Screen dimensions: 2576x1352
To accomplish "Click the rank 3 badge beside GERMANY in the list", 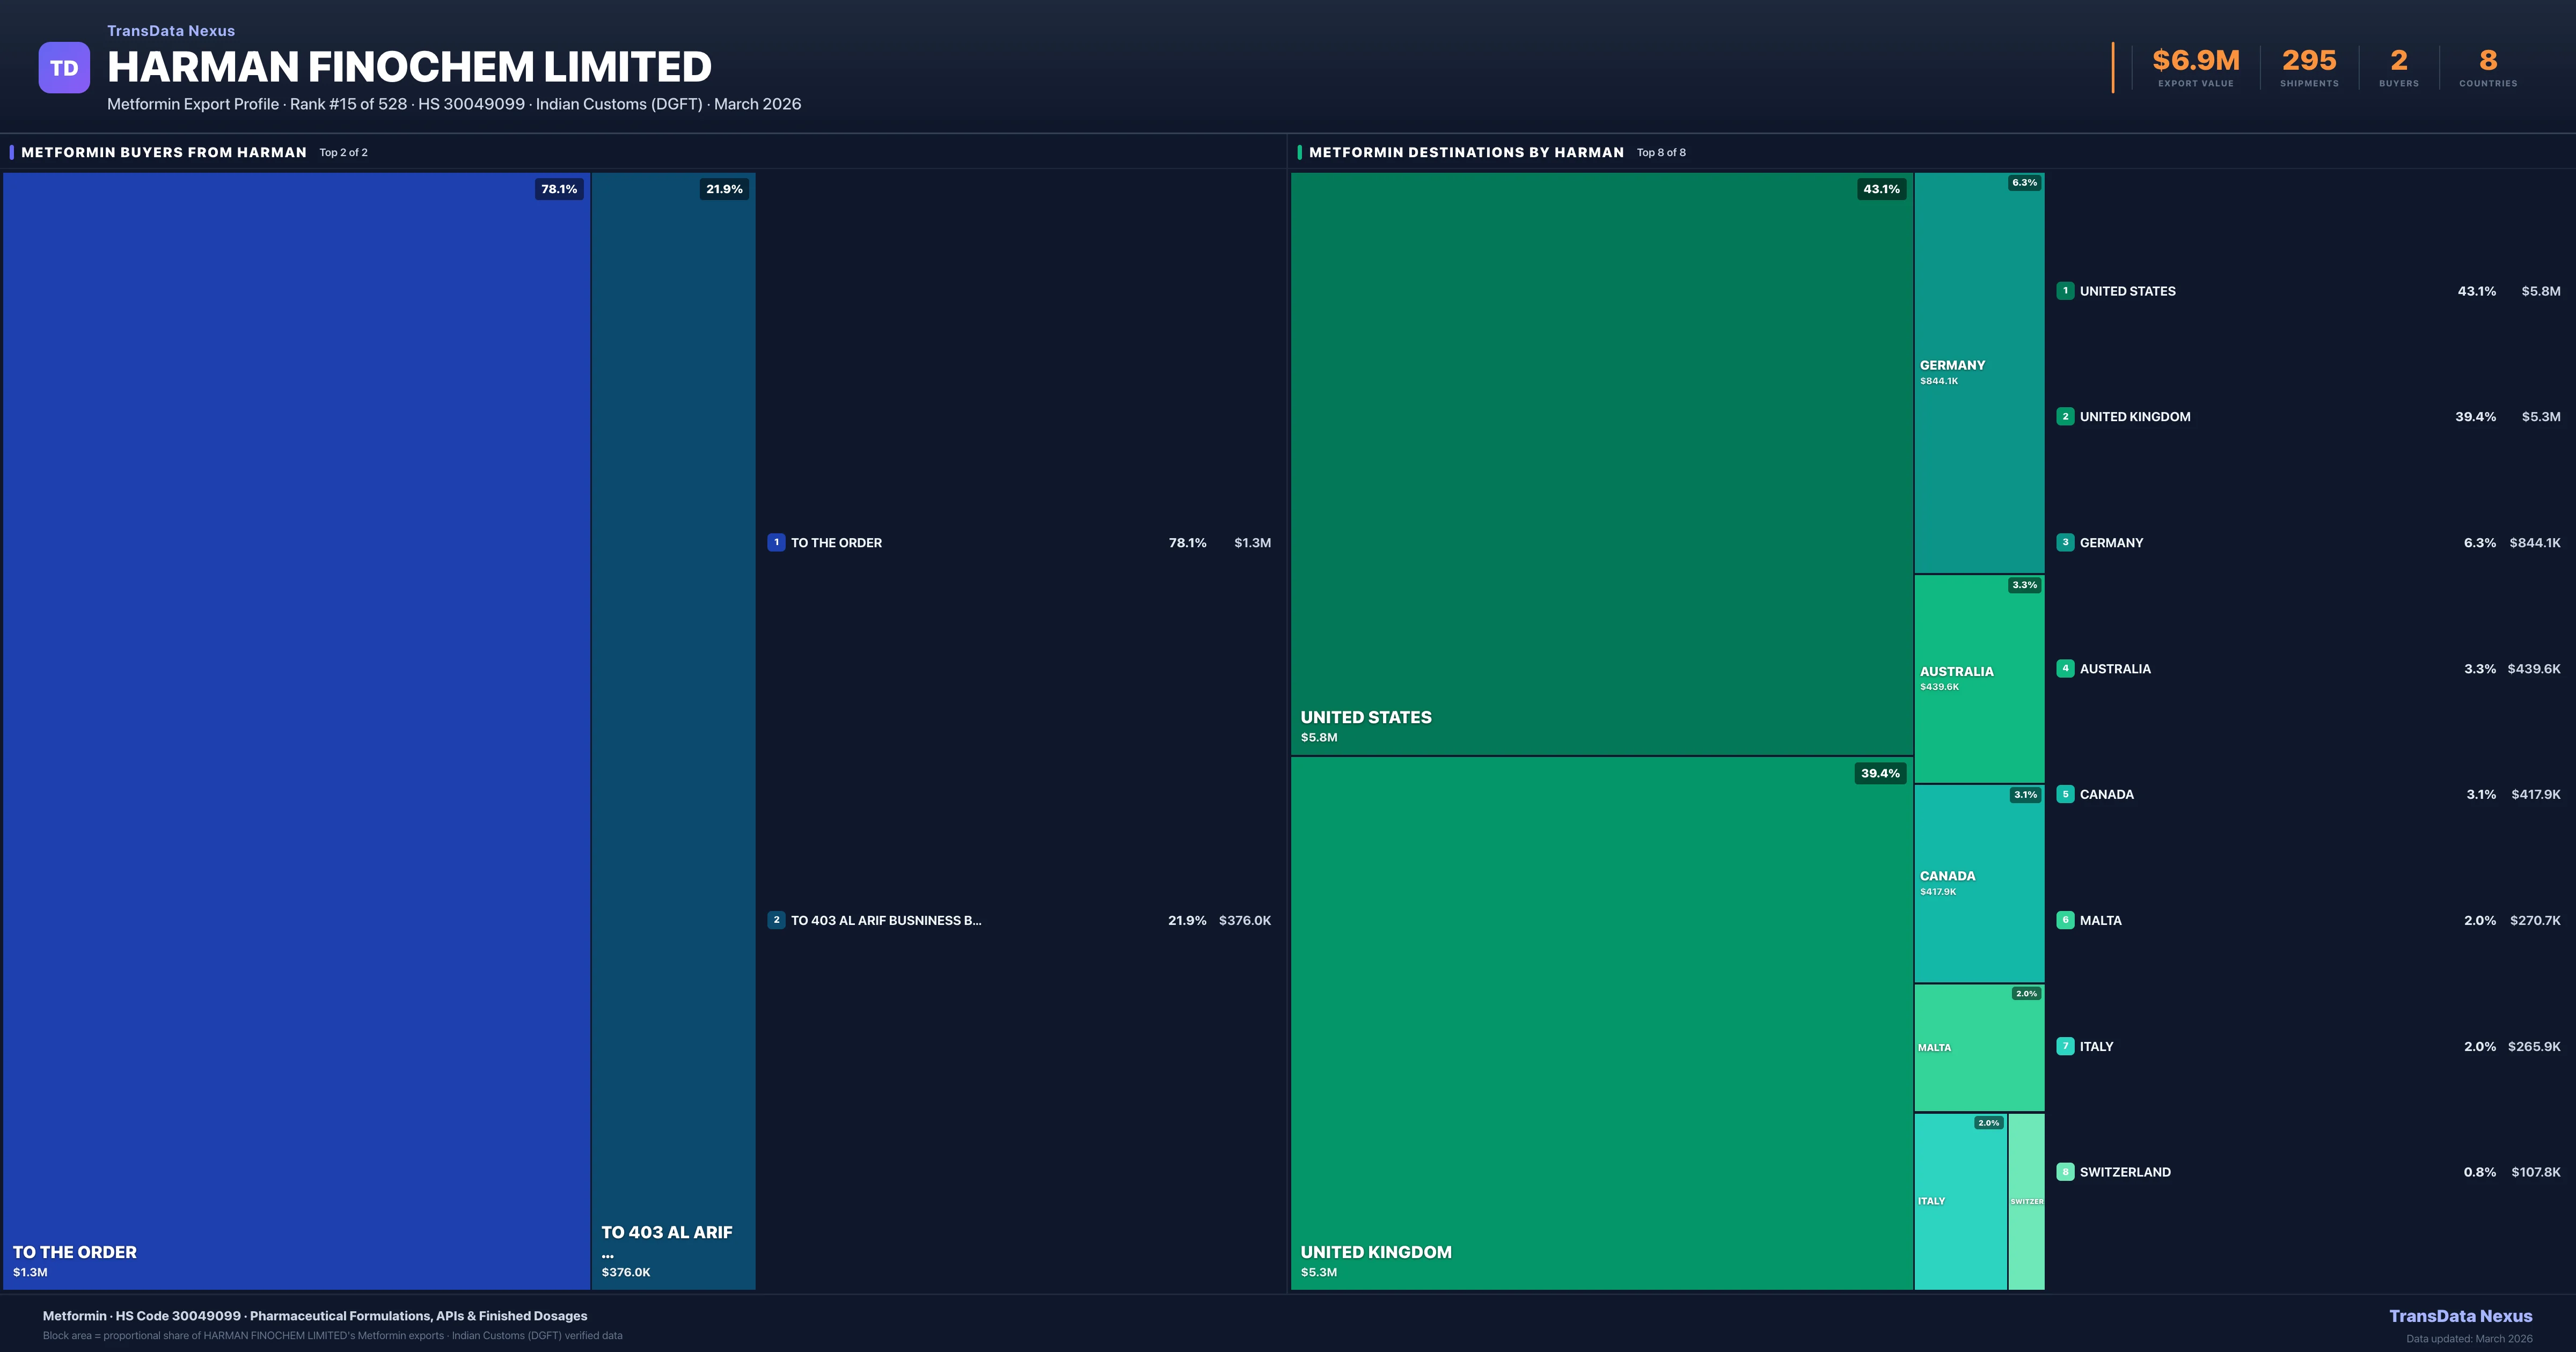I will pyautogui.click(x=2065, y=543).
